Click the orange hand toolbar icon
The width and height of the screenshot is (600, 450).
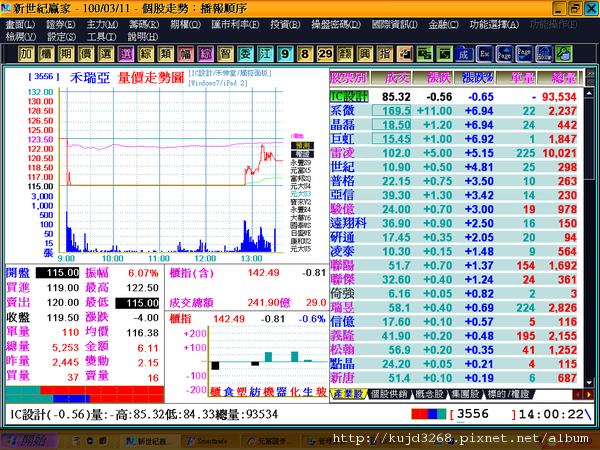pos(404,54)
